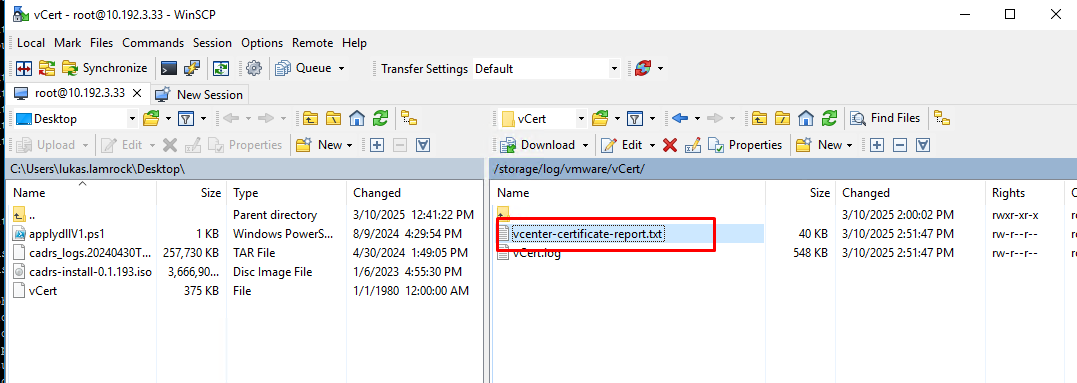Click the red-green globe reconnect icon
This screenshot has width=1077, height=383.
tap(644, 68)
